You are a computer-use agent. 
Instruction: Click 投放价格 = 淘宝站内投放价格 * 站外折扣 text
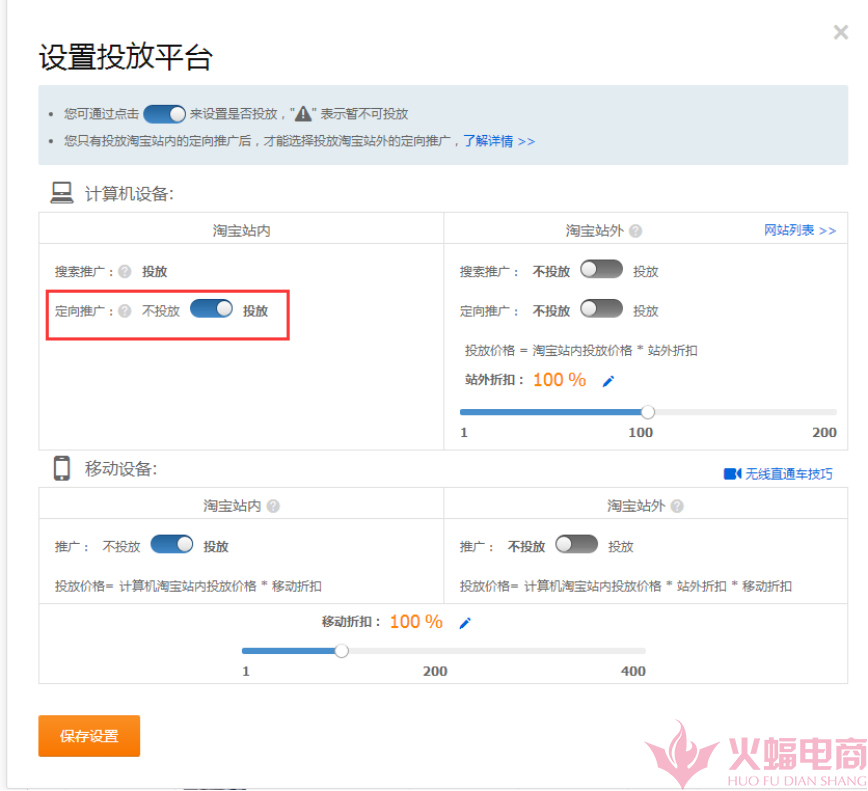[x=581, y=350]
